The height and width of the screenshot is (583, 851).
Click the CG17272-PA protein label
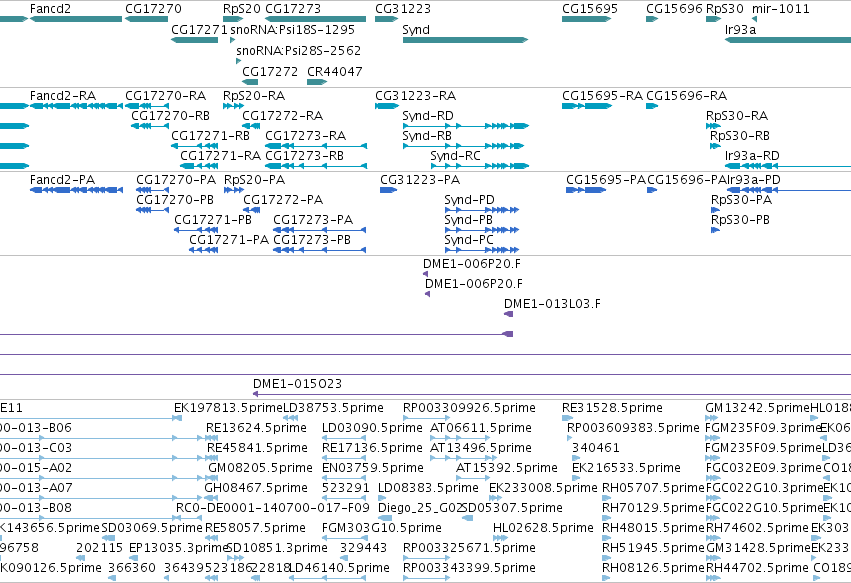point(283,200)
